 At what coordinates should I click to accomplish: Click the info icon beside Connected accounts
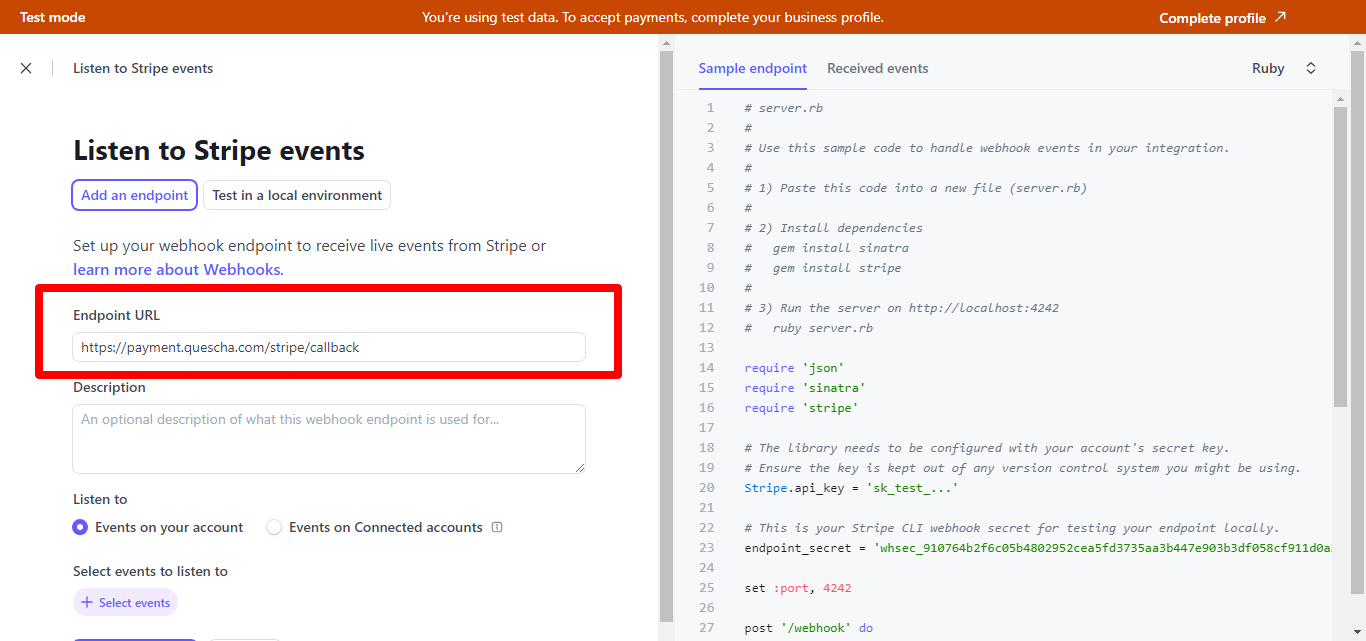(497, 527)
